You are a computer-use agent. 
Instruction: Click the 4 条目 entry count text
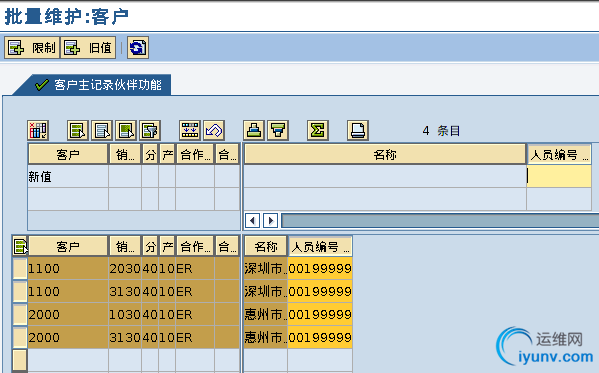click(x=441, y=131)
